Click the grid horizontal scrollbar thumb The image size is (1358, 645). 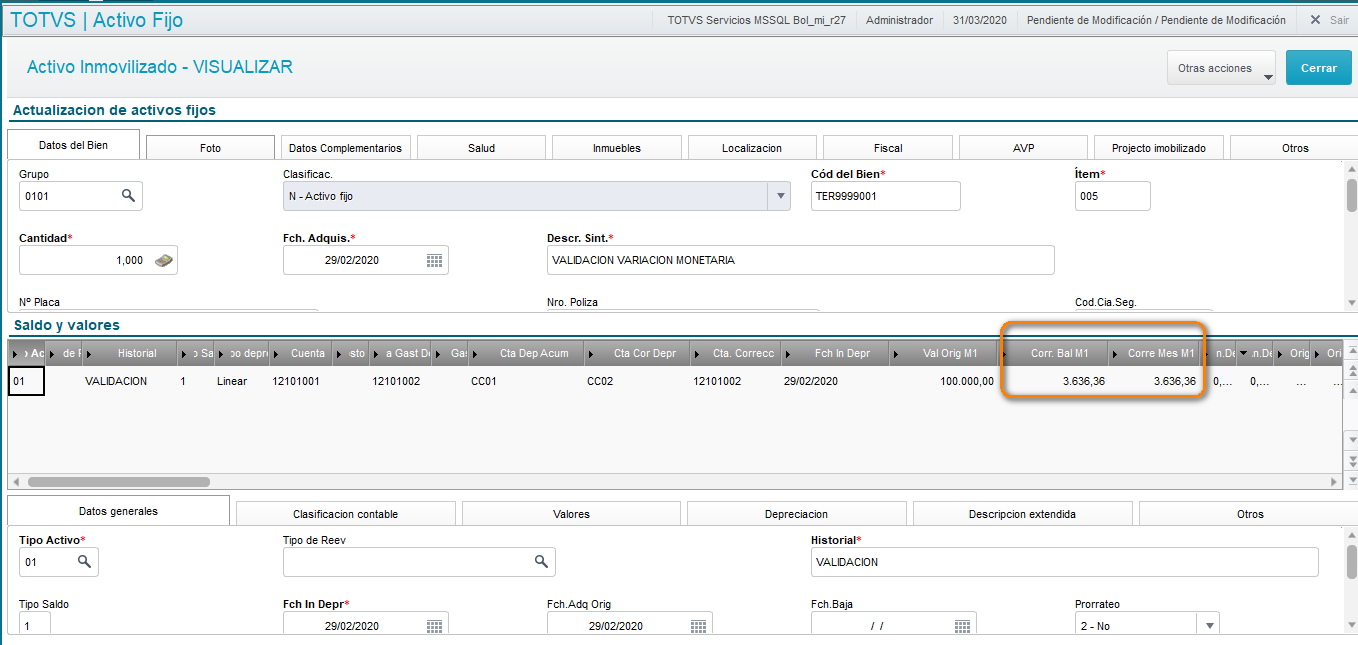click(x=118, y=482)
